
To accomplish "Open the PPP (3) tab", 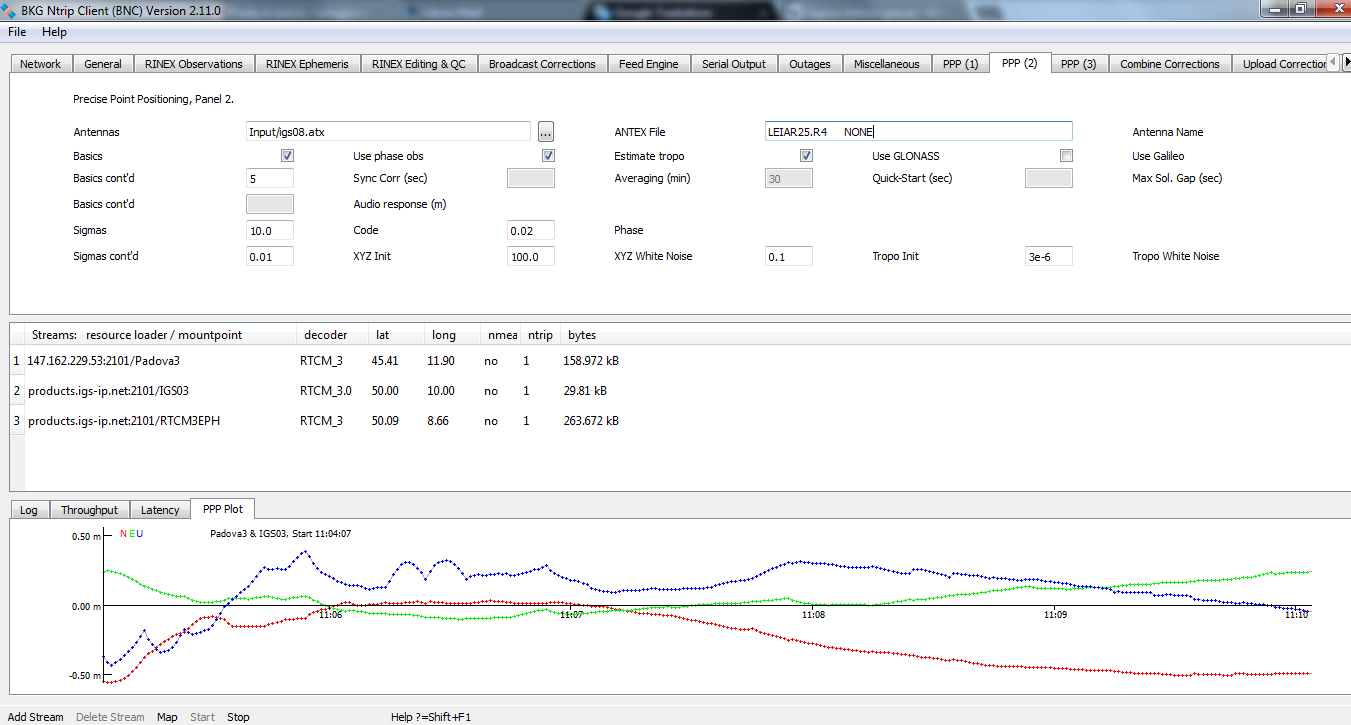I will pyautogui.click(x=1078, y=64).
